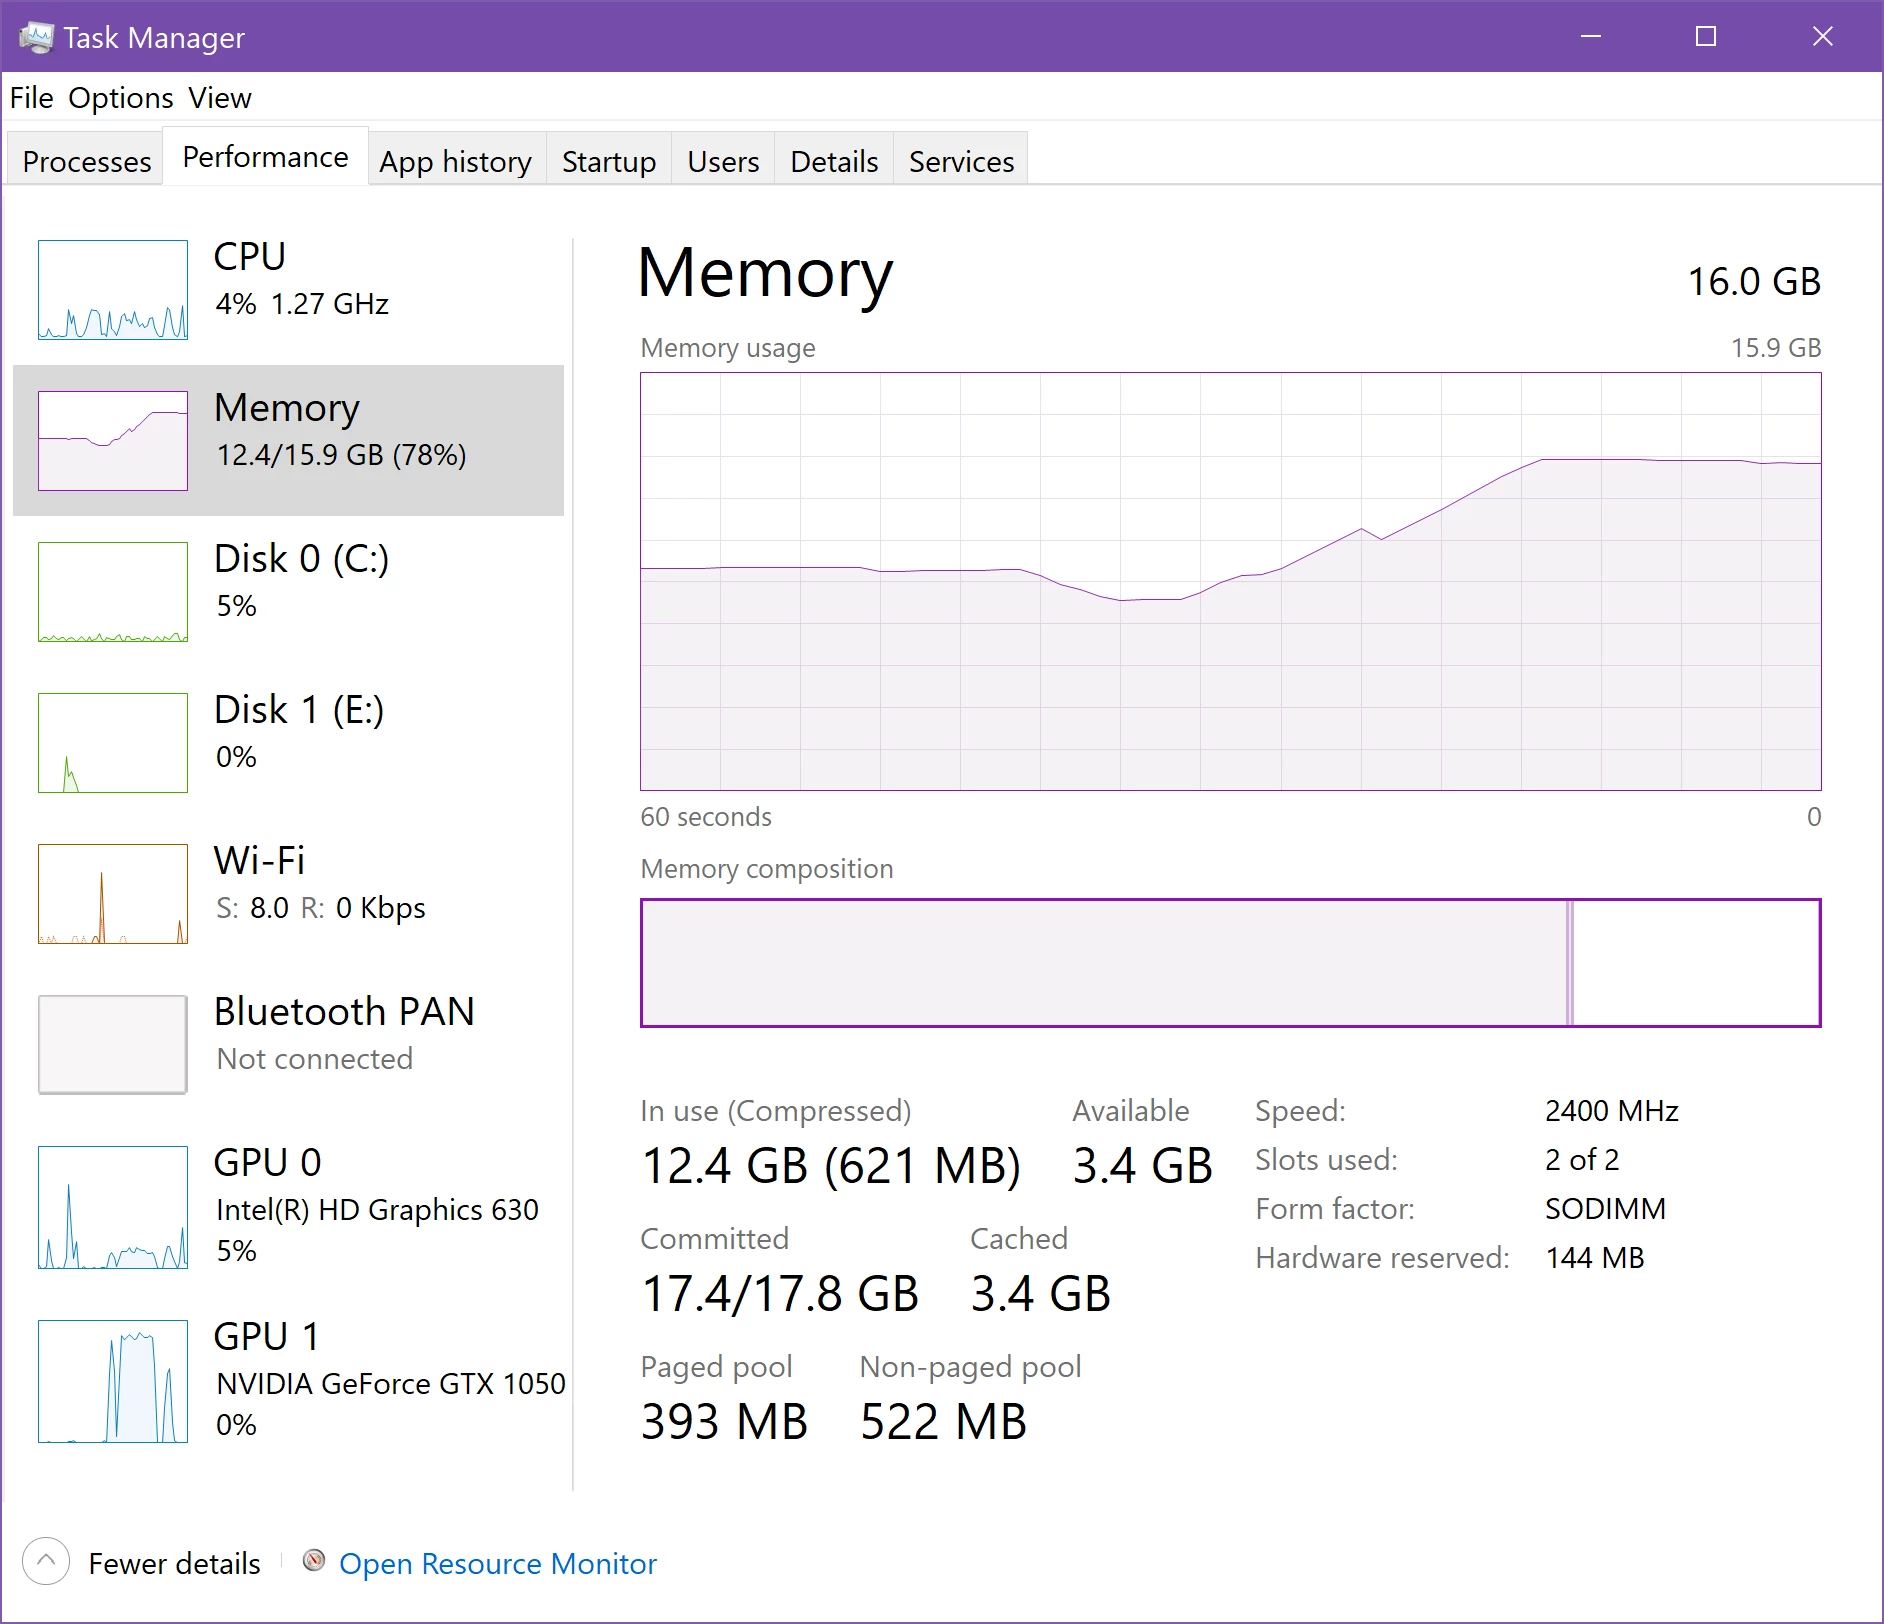Go to the Startup tab
This screenshot has width=1884, height=1624.
pos(609,161)
